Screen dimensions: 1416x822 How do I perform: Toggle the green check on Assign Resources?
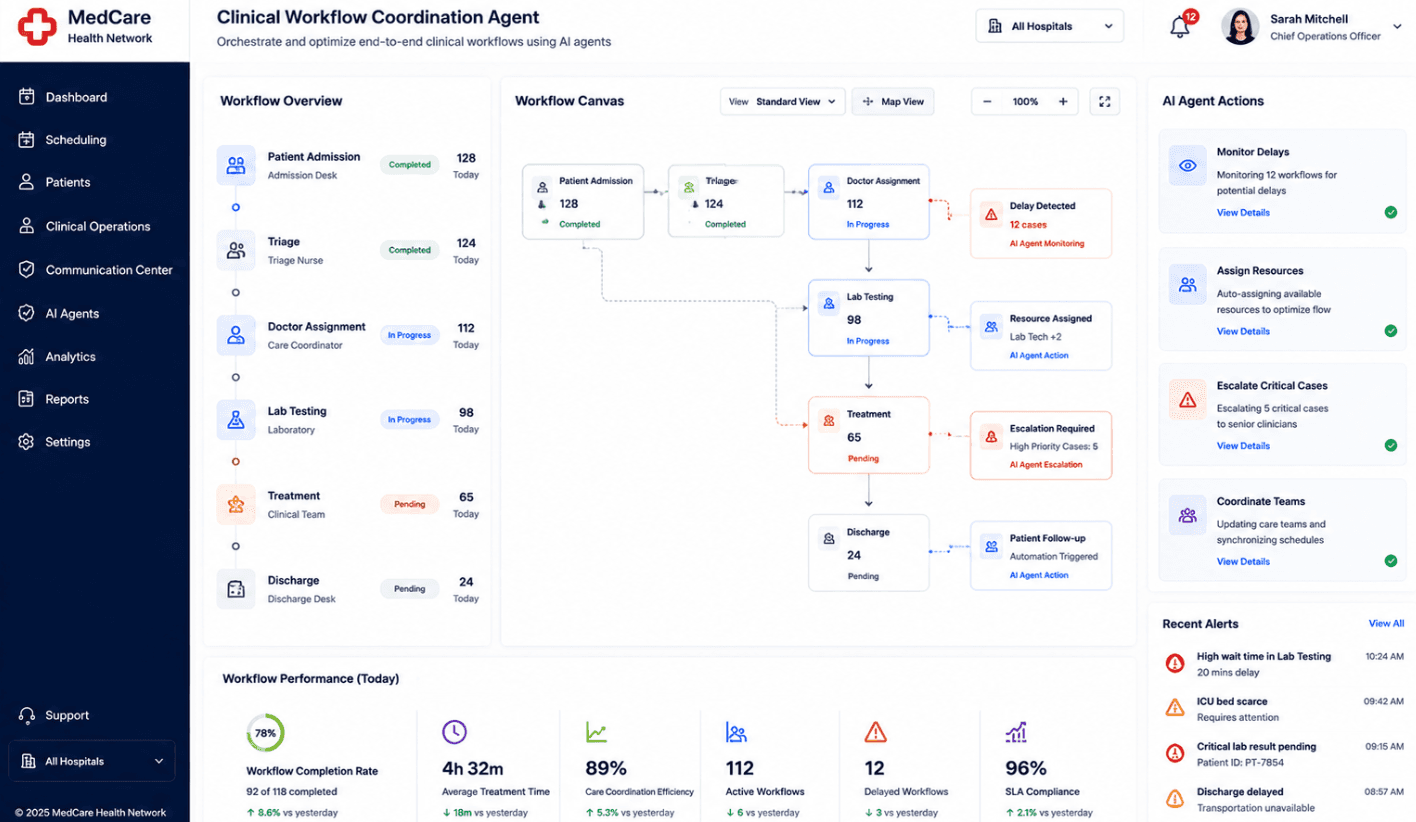tap(1390, 331)
